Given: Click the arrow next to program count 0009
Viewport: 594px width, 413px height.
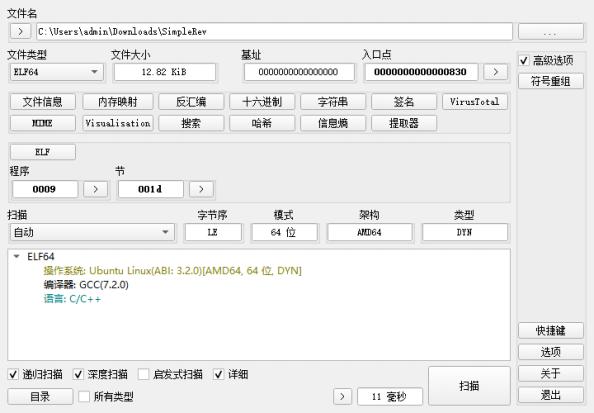Looking at the screenshot, I should click(95, 189).
